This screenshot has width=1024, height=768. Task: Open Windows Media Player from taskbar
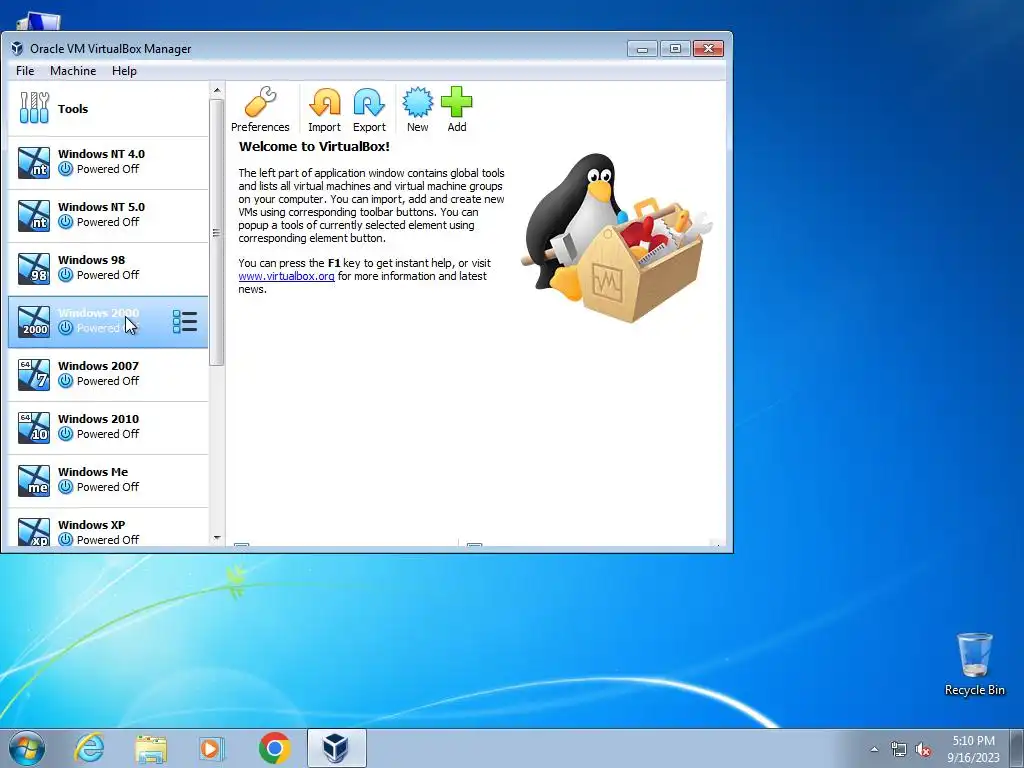pos(212,748)
